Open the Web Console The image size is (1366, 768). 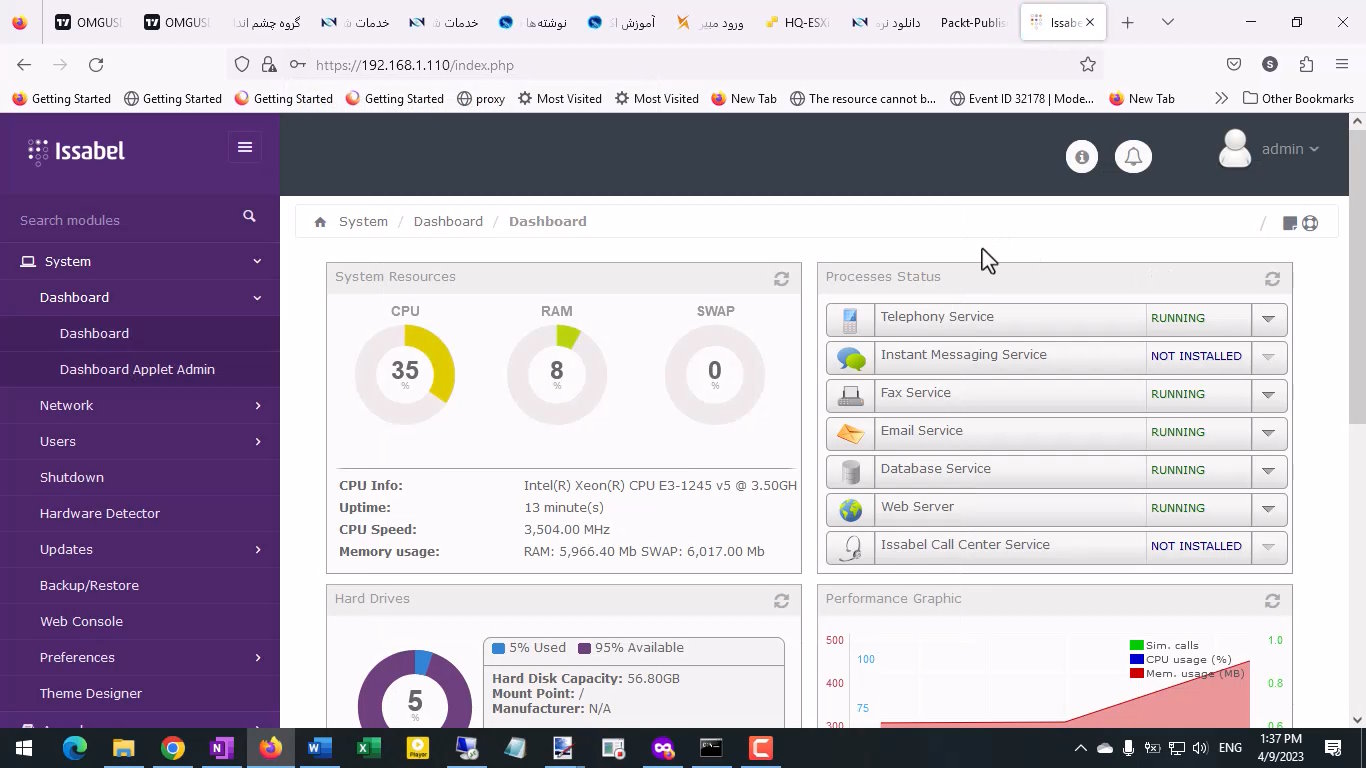[x=81, y=621]
